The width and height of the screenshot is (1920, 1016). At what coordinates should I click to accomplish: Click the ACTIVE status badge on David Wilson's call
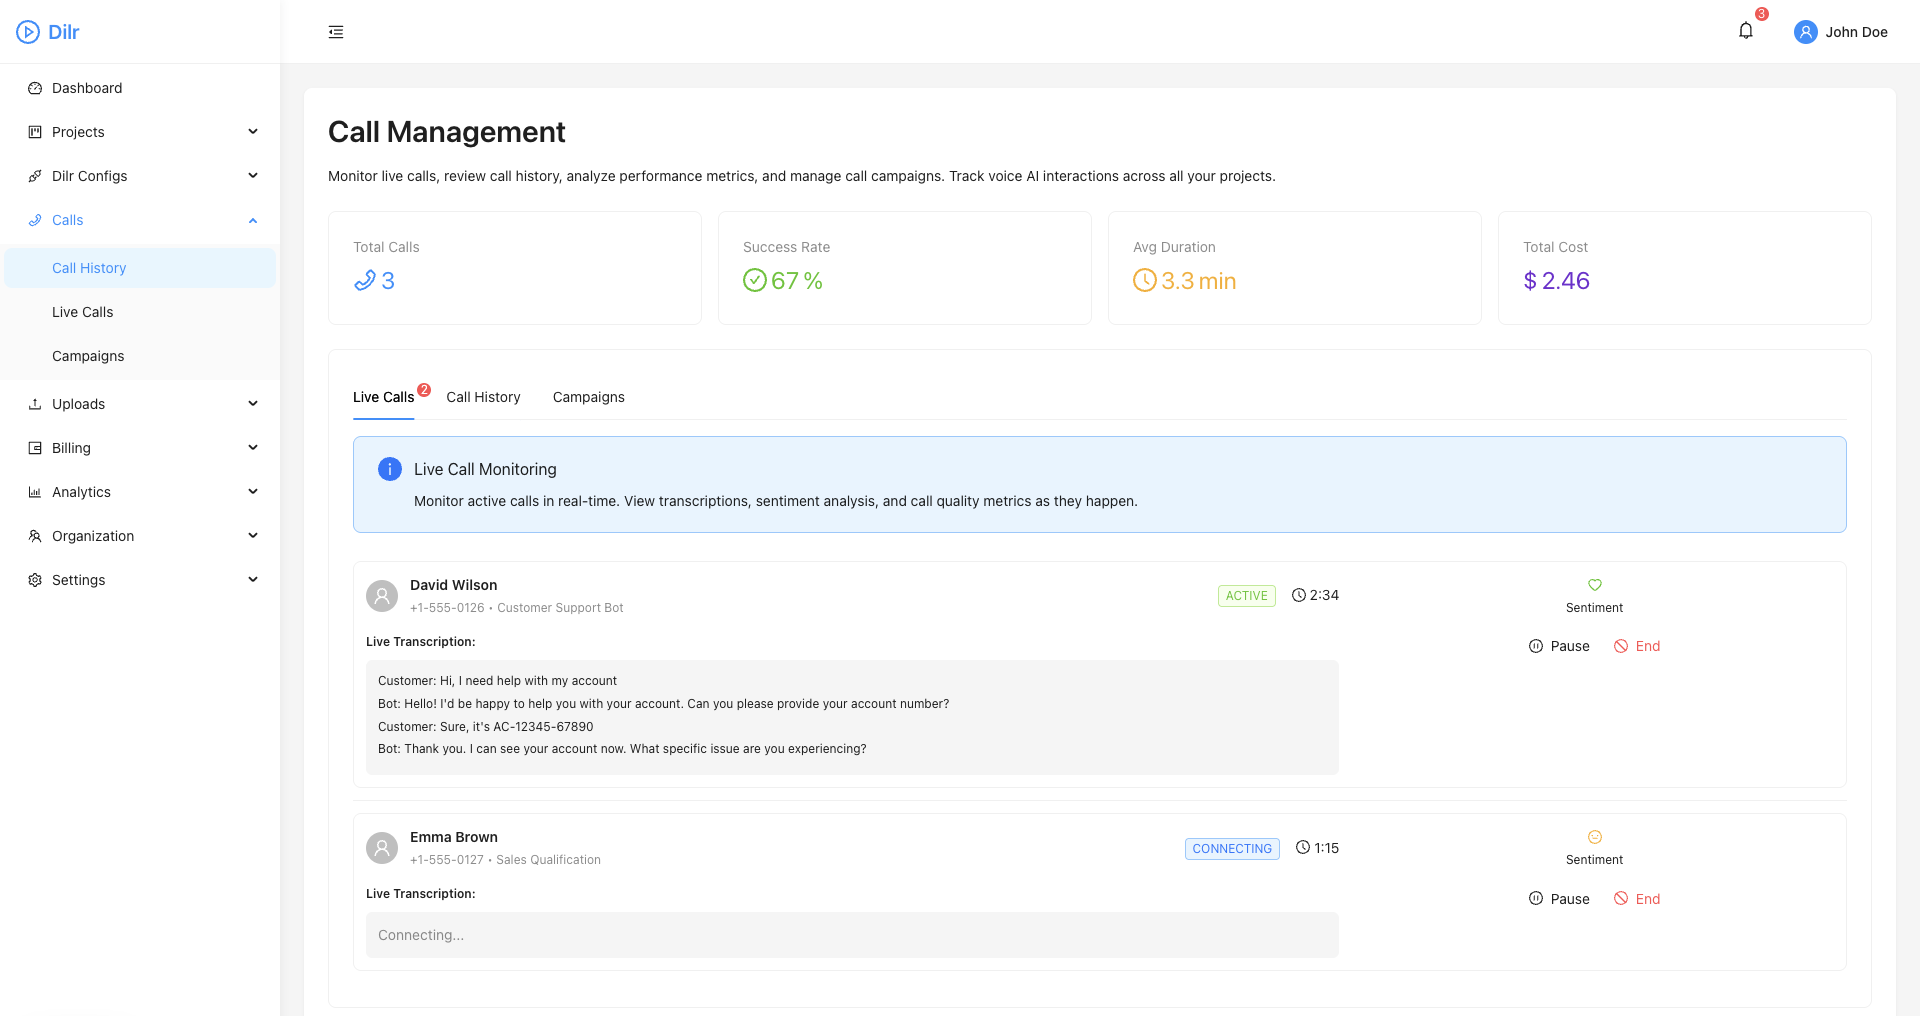pyautogui.click(x=1246, y=595)
